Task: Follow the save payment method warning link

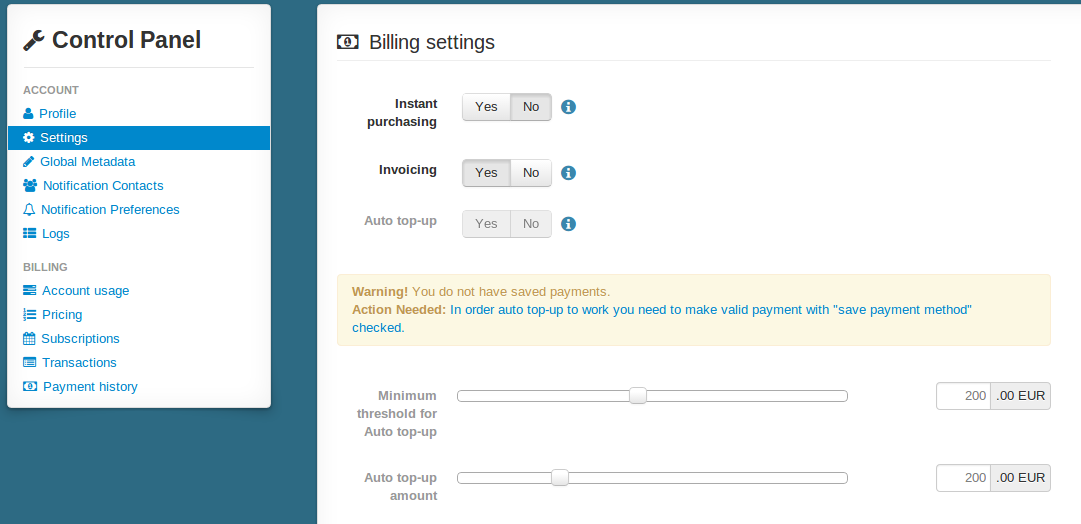Action: click(662, 319)
